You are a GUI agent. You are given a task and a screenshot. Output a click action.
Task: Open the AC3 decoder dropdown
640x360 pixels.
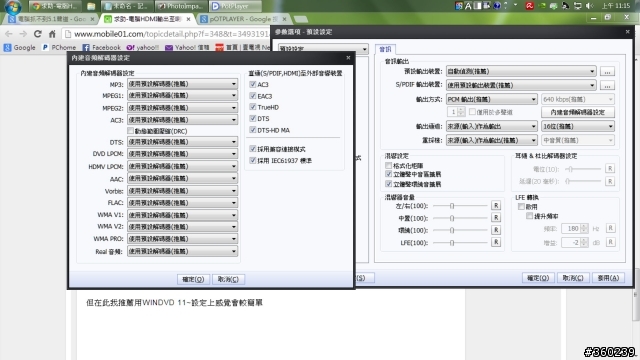coord(182,120)
